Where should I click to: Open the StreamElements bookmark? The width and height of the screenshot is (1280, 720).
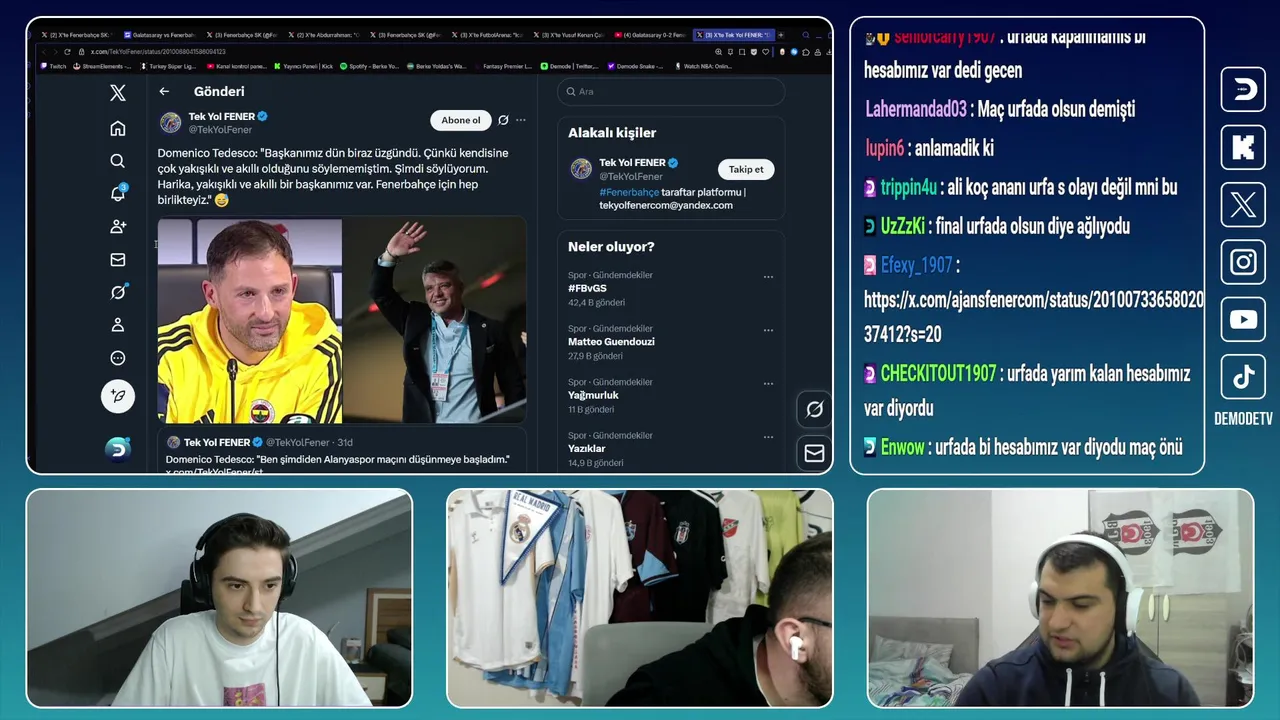(x=102, y=66)
